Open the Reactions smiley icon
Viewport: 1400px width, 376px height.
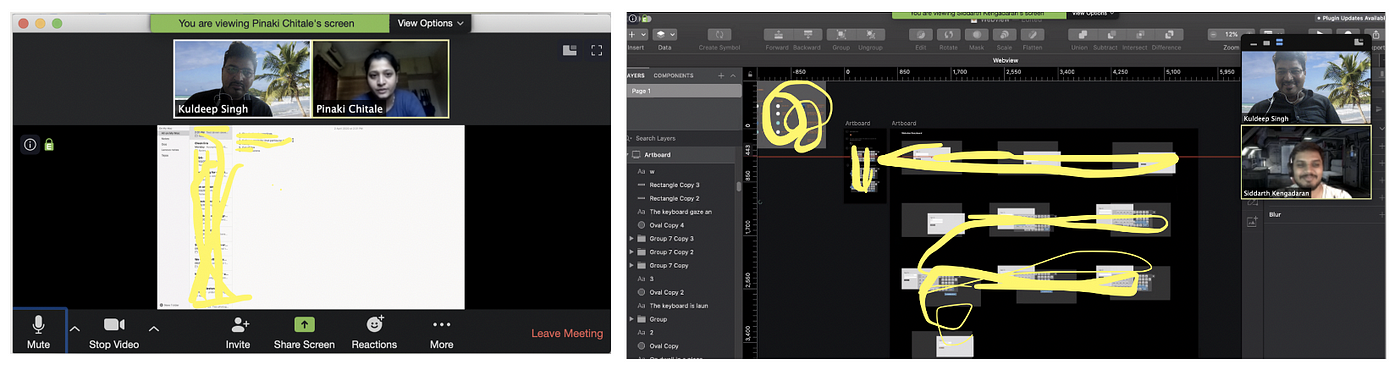click(374, 325)
